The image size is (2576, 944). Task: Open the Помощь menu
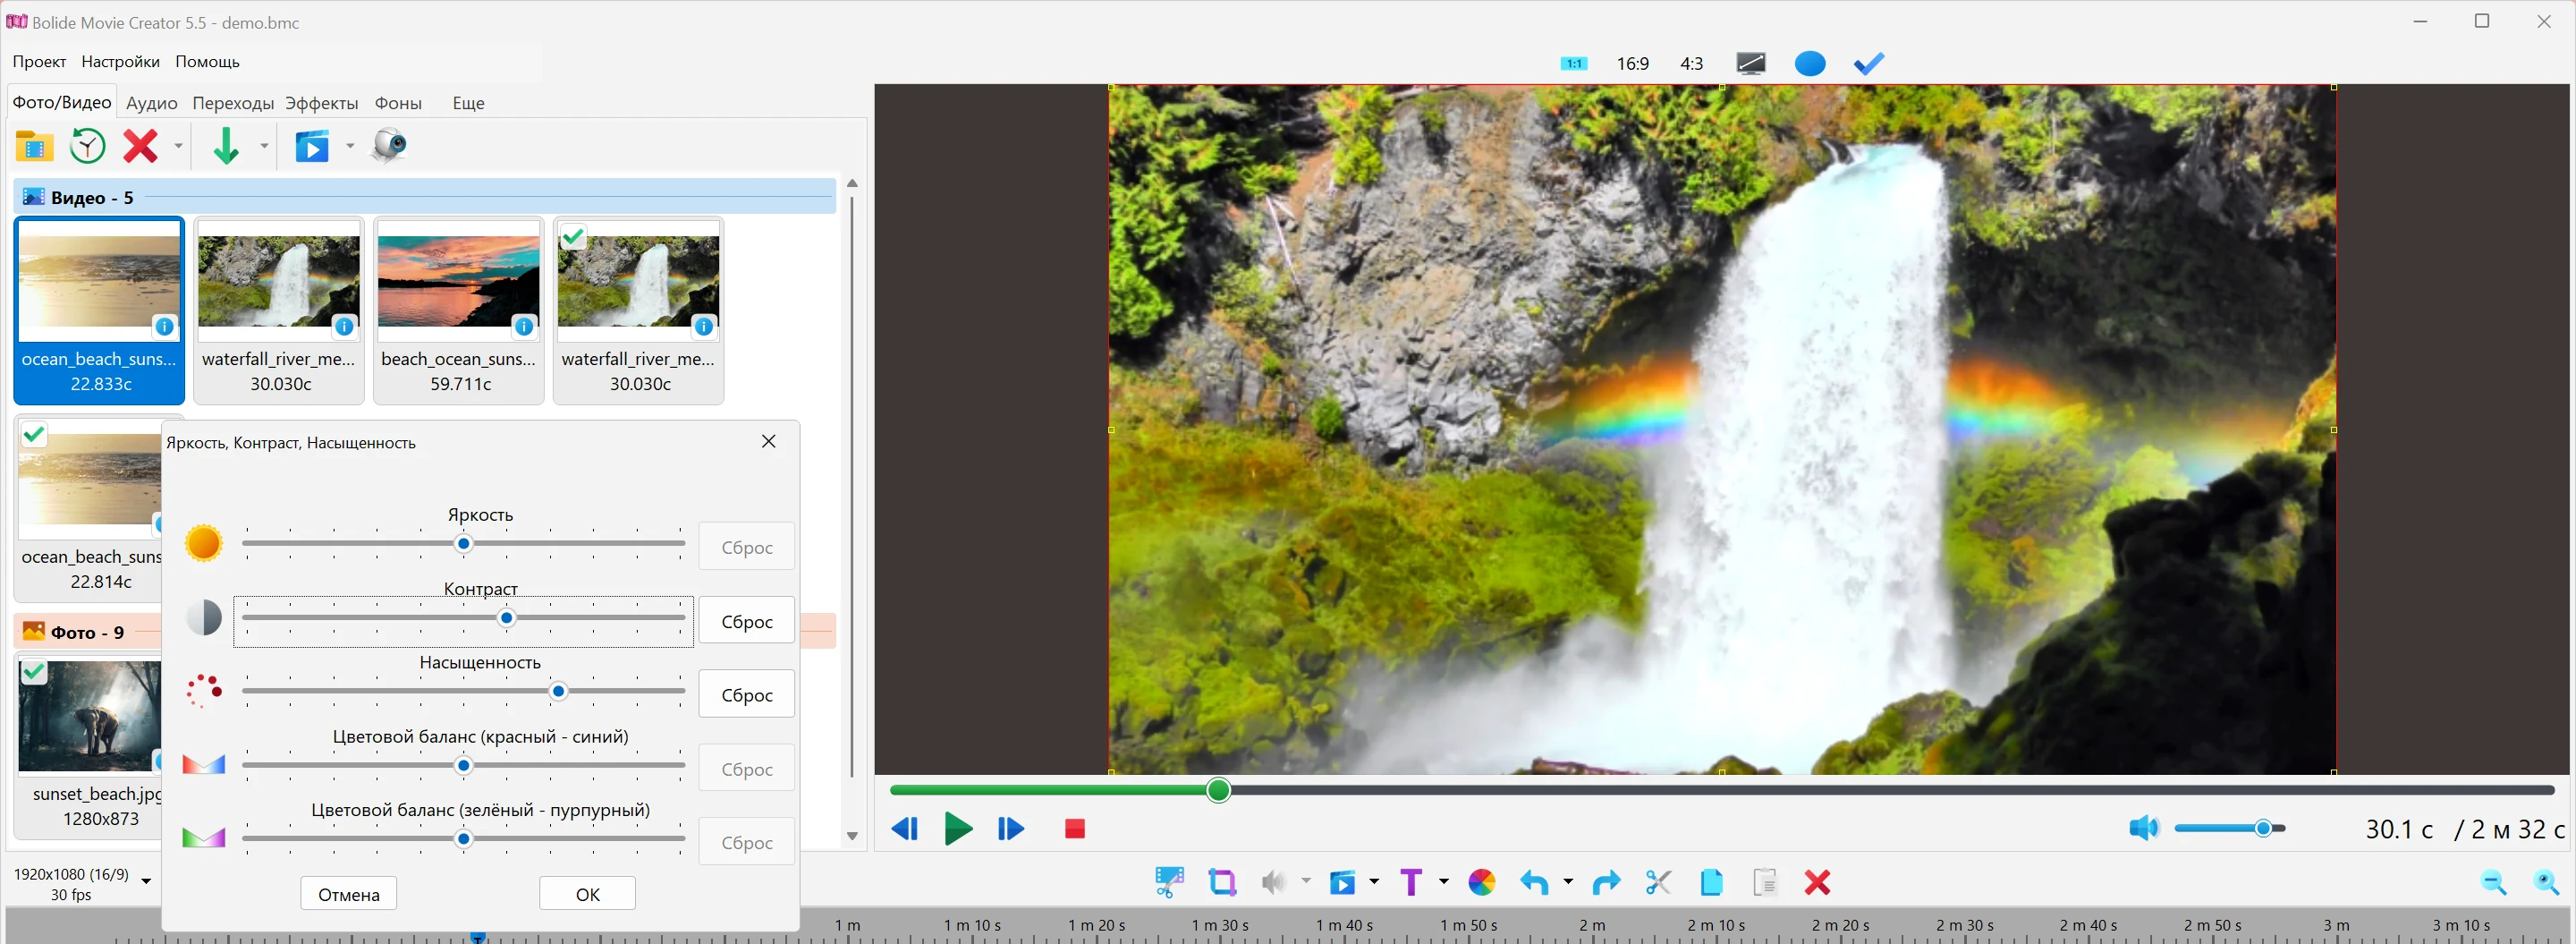(207, 62)
